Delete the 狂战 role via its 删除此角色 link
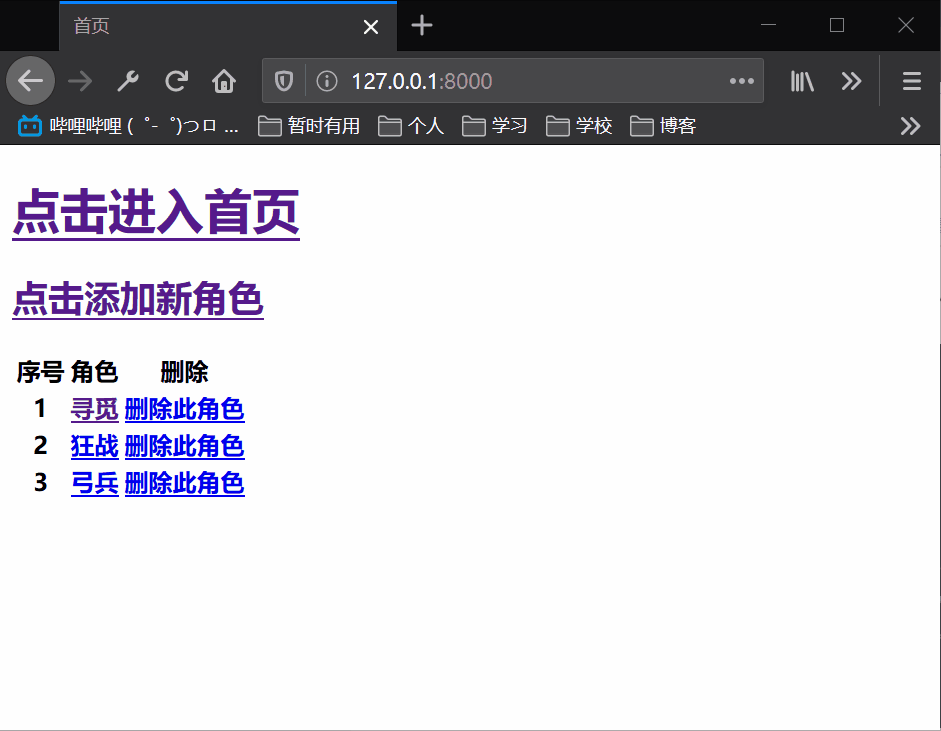The image size is (941, 731). click(x=184, y=445)
